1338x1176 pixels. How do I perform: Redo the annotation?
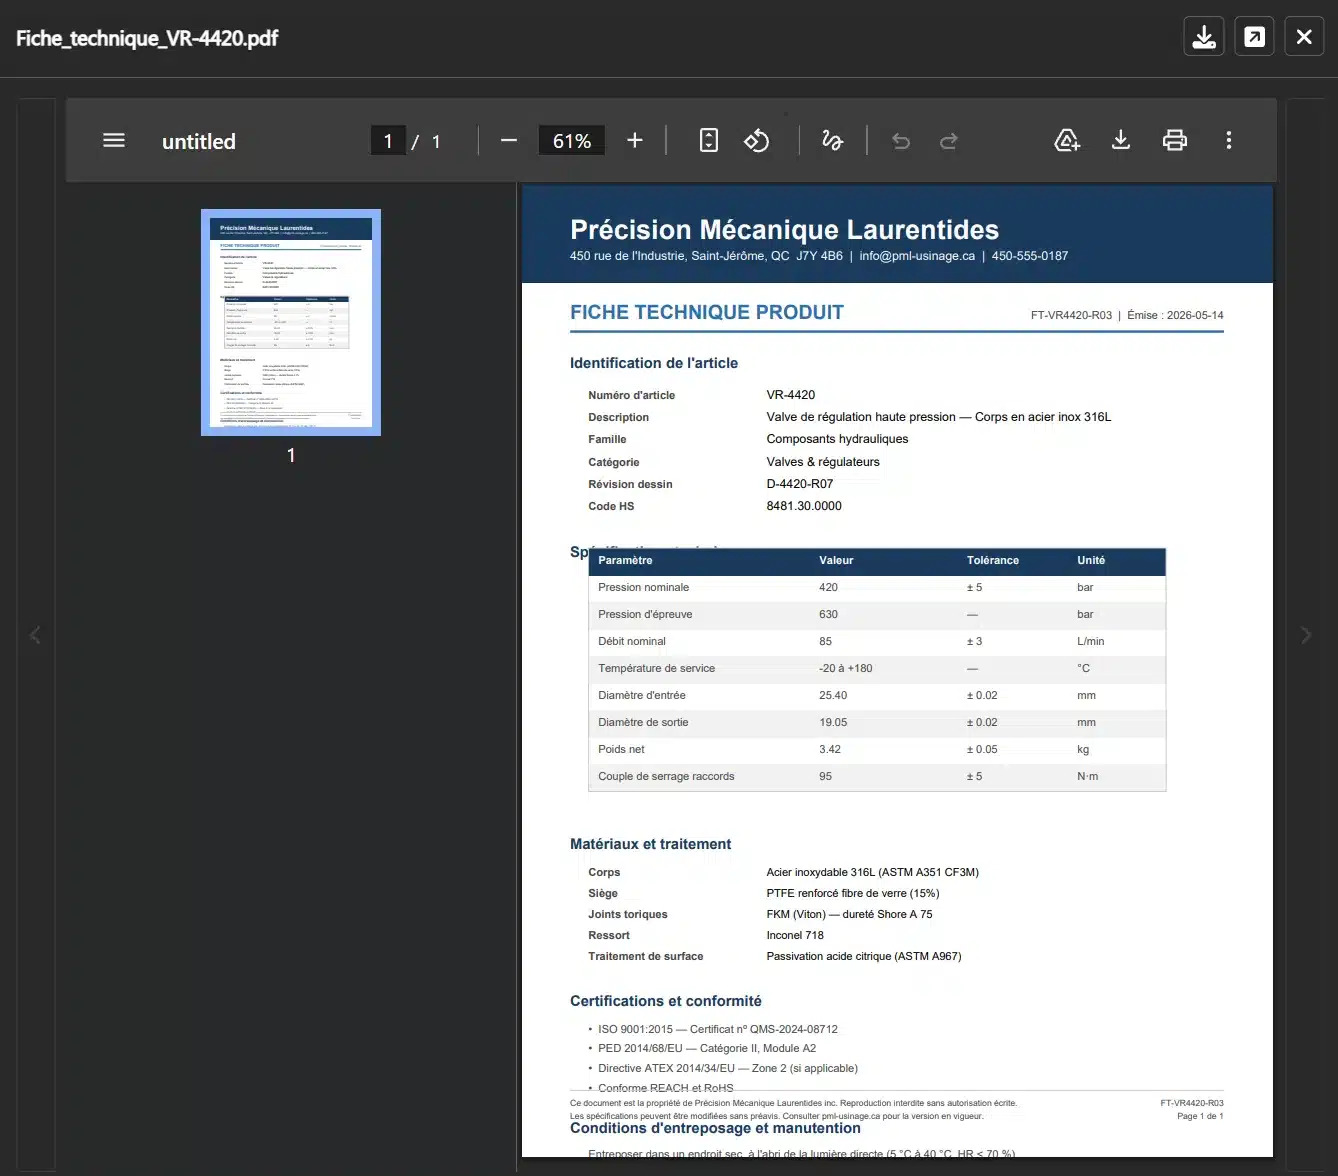pos(949,141)
